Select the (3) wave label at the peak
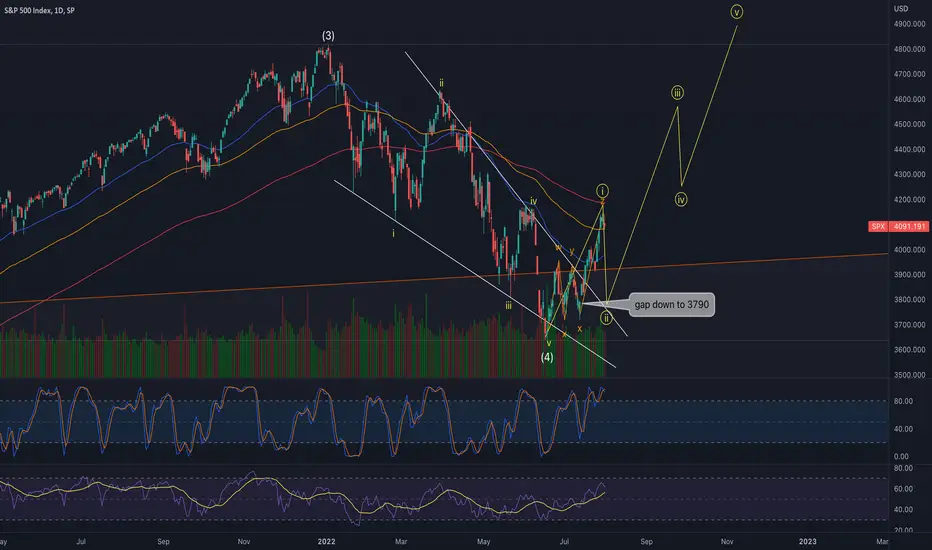This screenshot has width=932, height=550. pos(328,36)
